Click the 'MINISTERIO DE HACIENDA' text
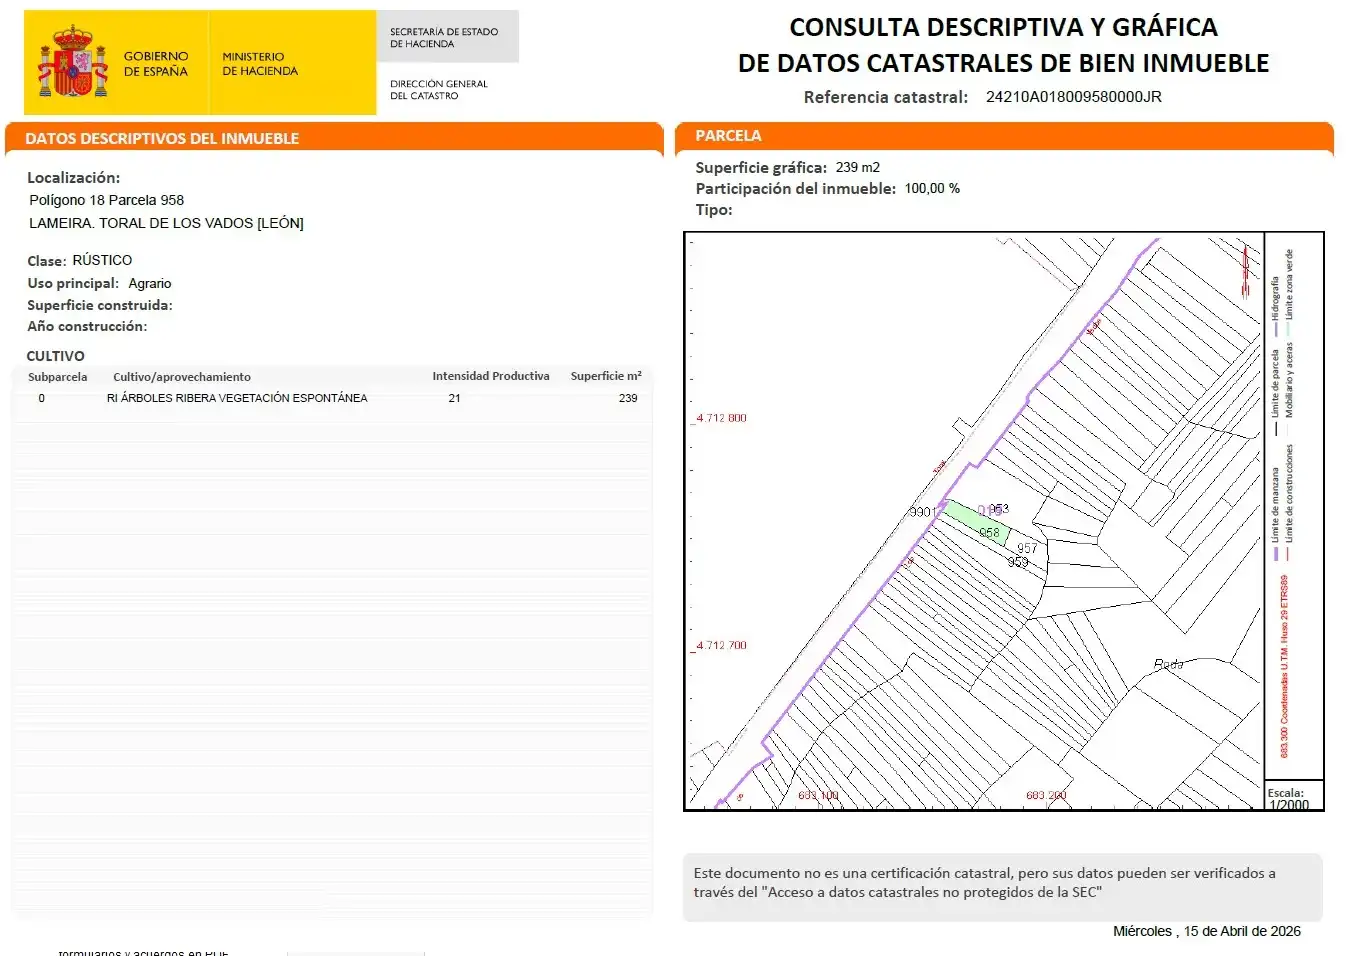The width and height of the screenshot is (1346, 956). pyautogui.click(x=260, y=64)
